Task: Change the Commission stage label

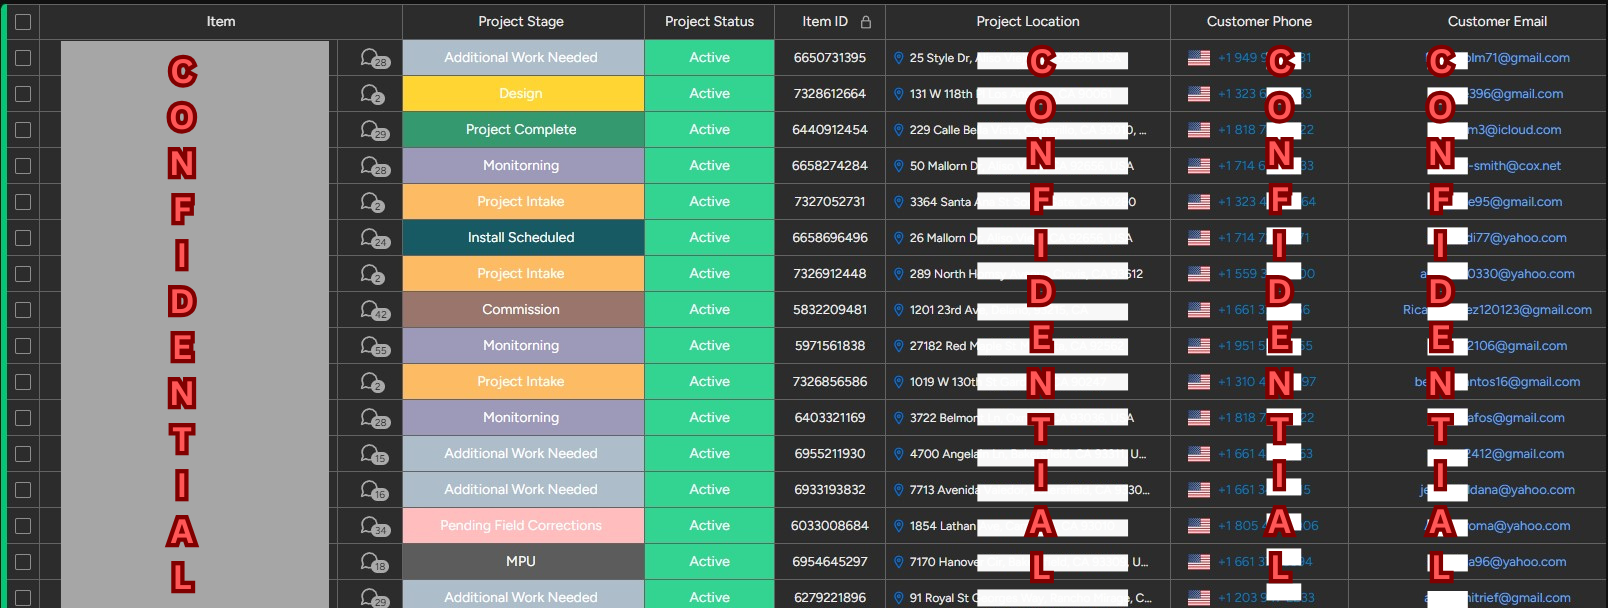Action: (523, 310)
